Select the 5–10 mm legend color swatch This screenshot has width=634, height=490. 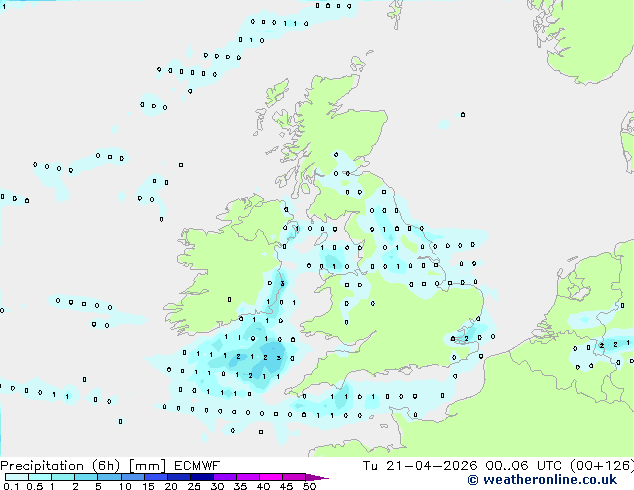(109, 477)
